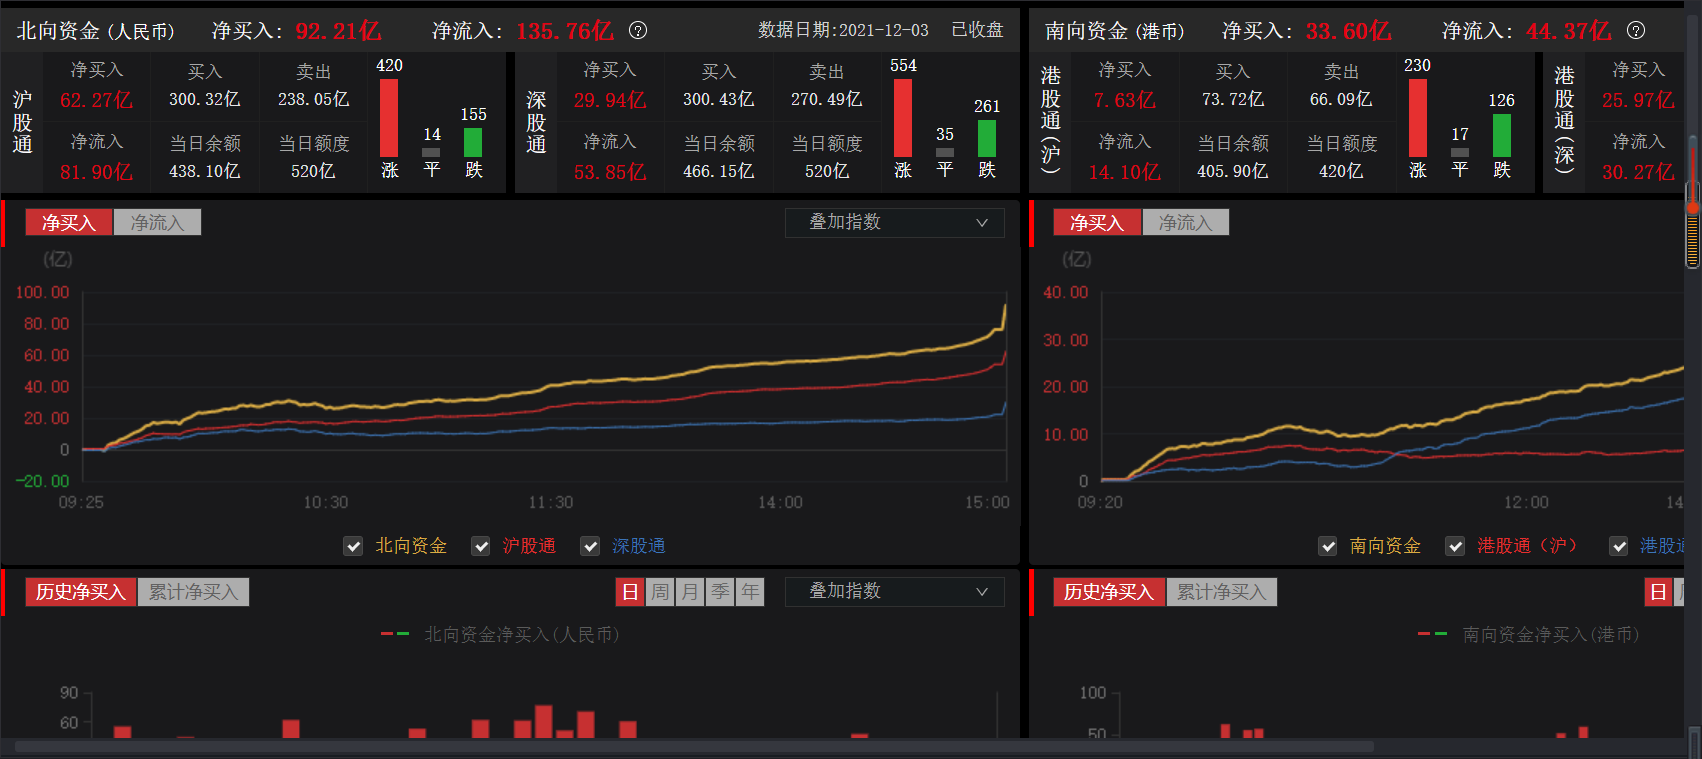This screenshot has width=1702, height=759.
Task: Click green 跌 bar showing 126 in 港股通(沪)
Action: 1501,135
